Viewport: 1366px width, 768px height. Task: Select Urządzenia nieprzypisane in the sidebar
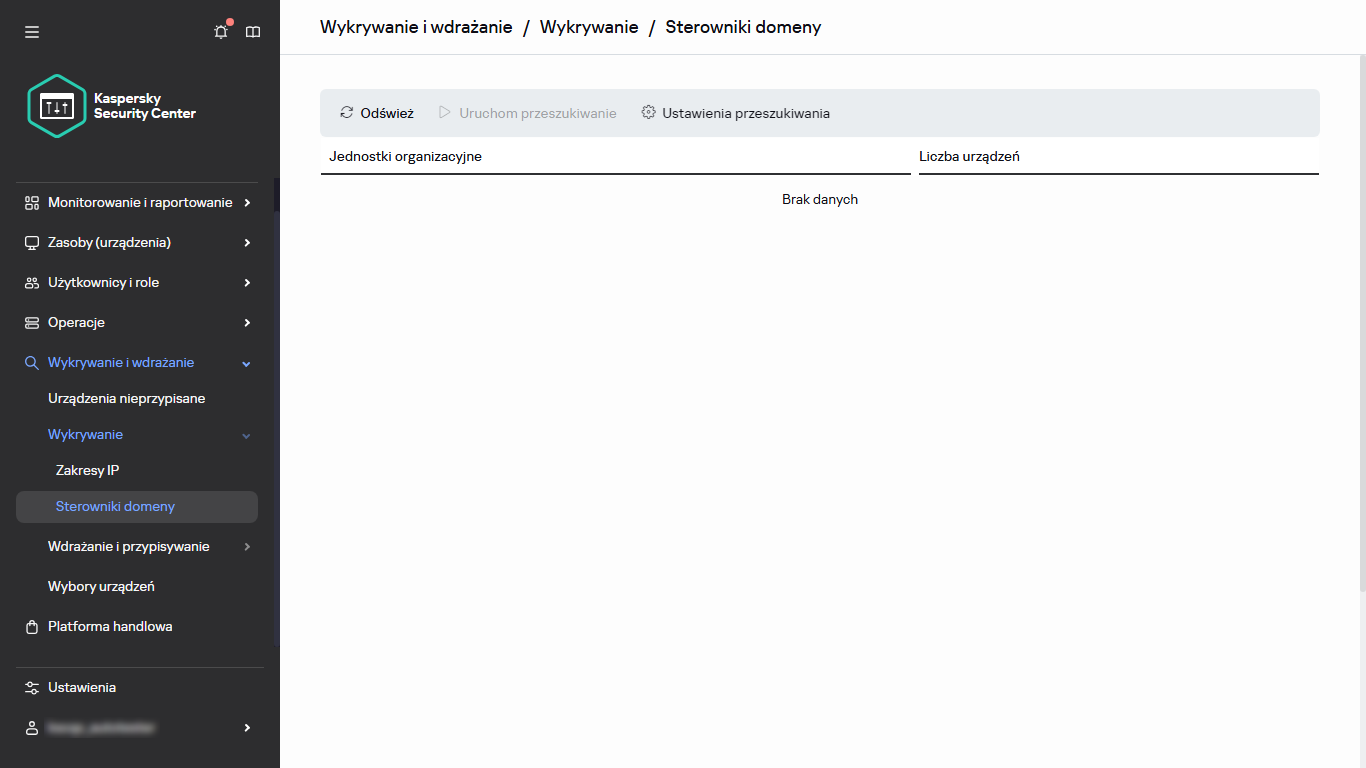pyautogui.click(x=125, y=398)
